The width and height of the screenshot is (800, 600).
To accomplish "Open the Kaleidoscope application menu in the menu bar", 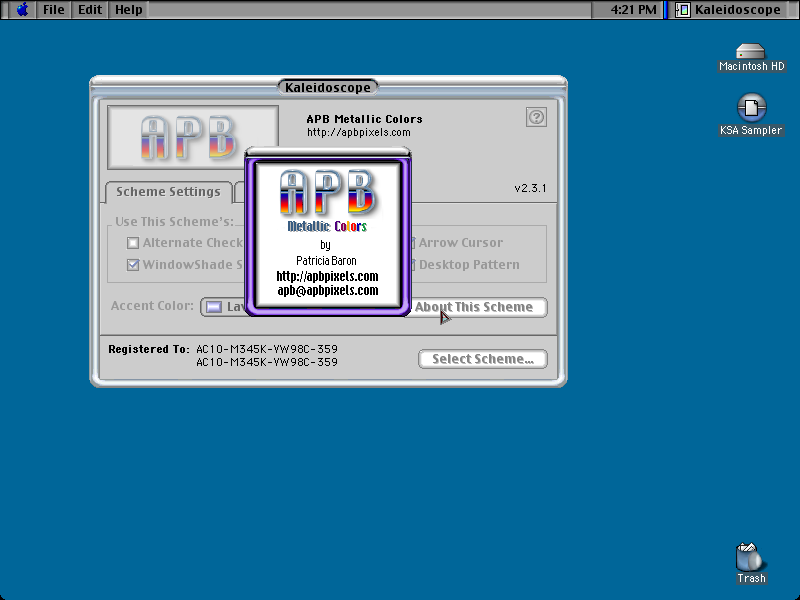I will click(x=728, y=10).
